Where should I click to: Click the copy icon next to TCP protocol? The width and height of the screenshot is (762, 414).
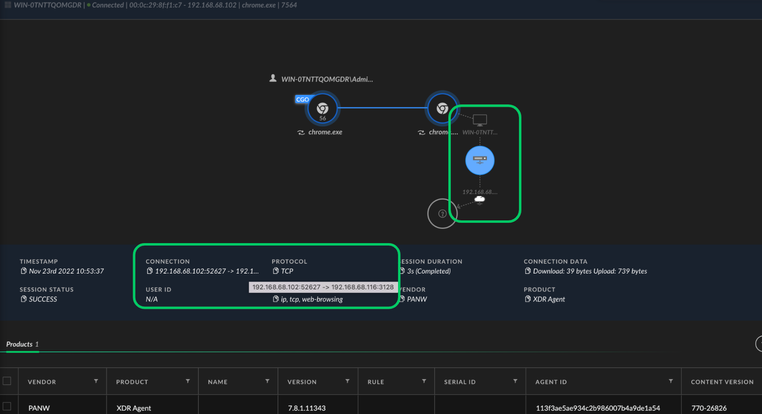click(x=276, y=271)
